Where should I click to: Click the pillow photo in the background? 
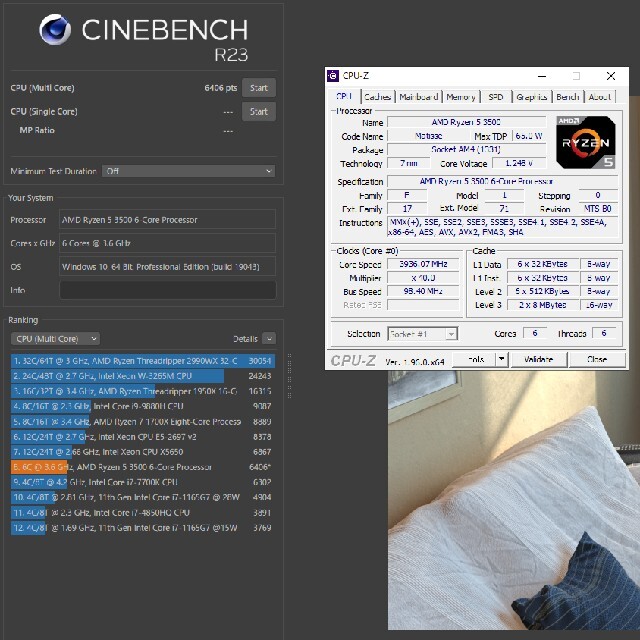(514, 500)
